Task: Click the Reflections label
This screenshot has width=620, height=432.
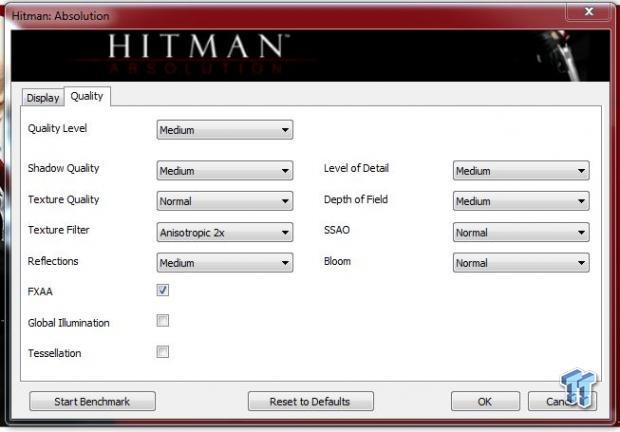Action: (x=53, y=261)
